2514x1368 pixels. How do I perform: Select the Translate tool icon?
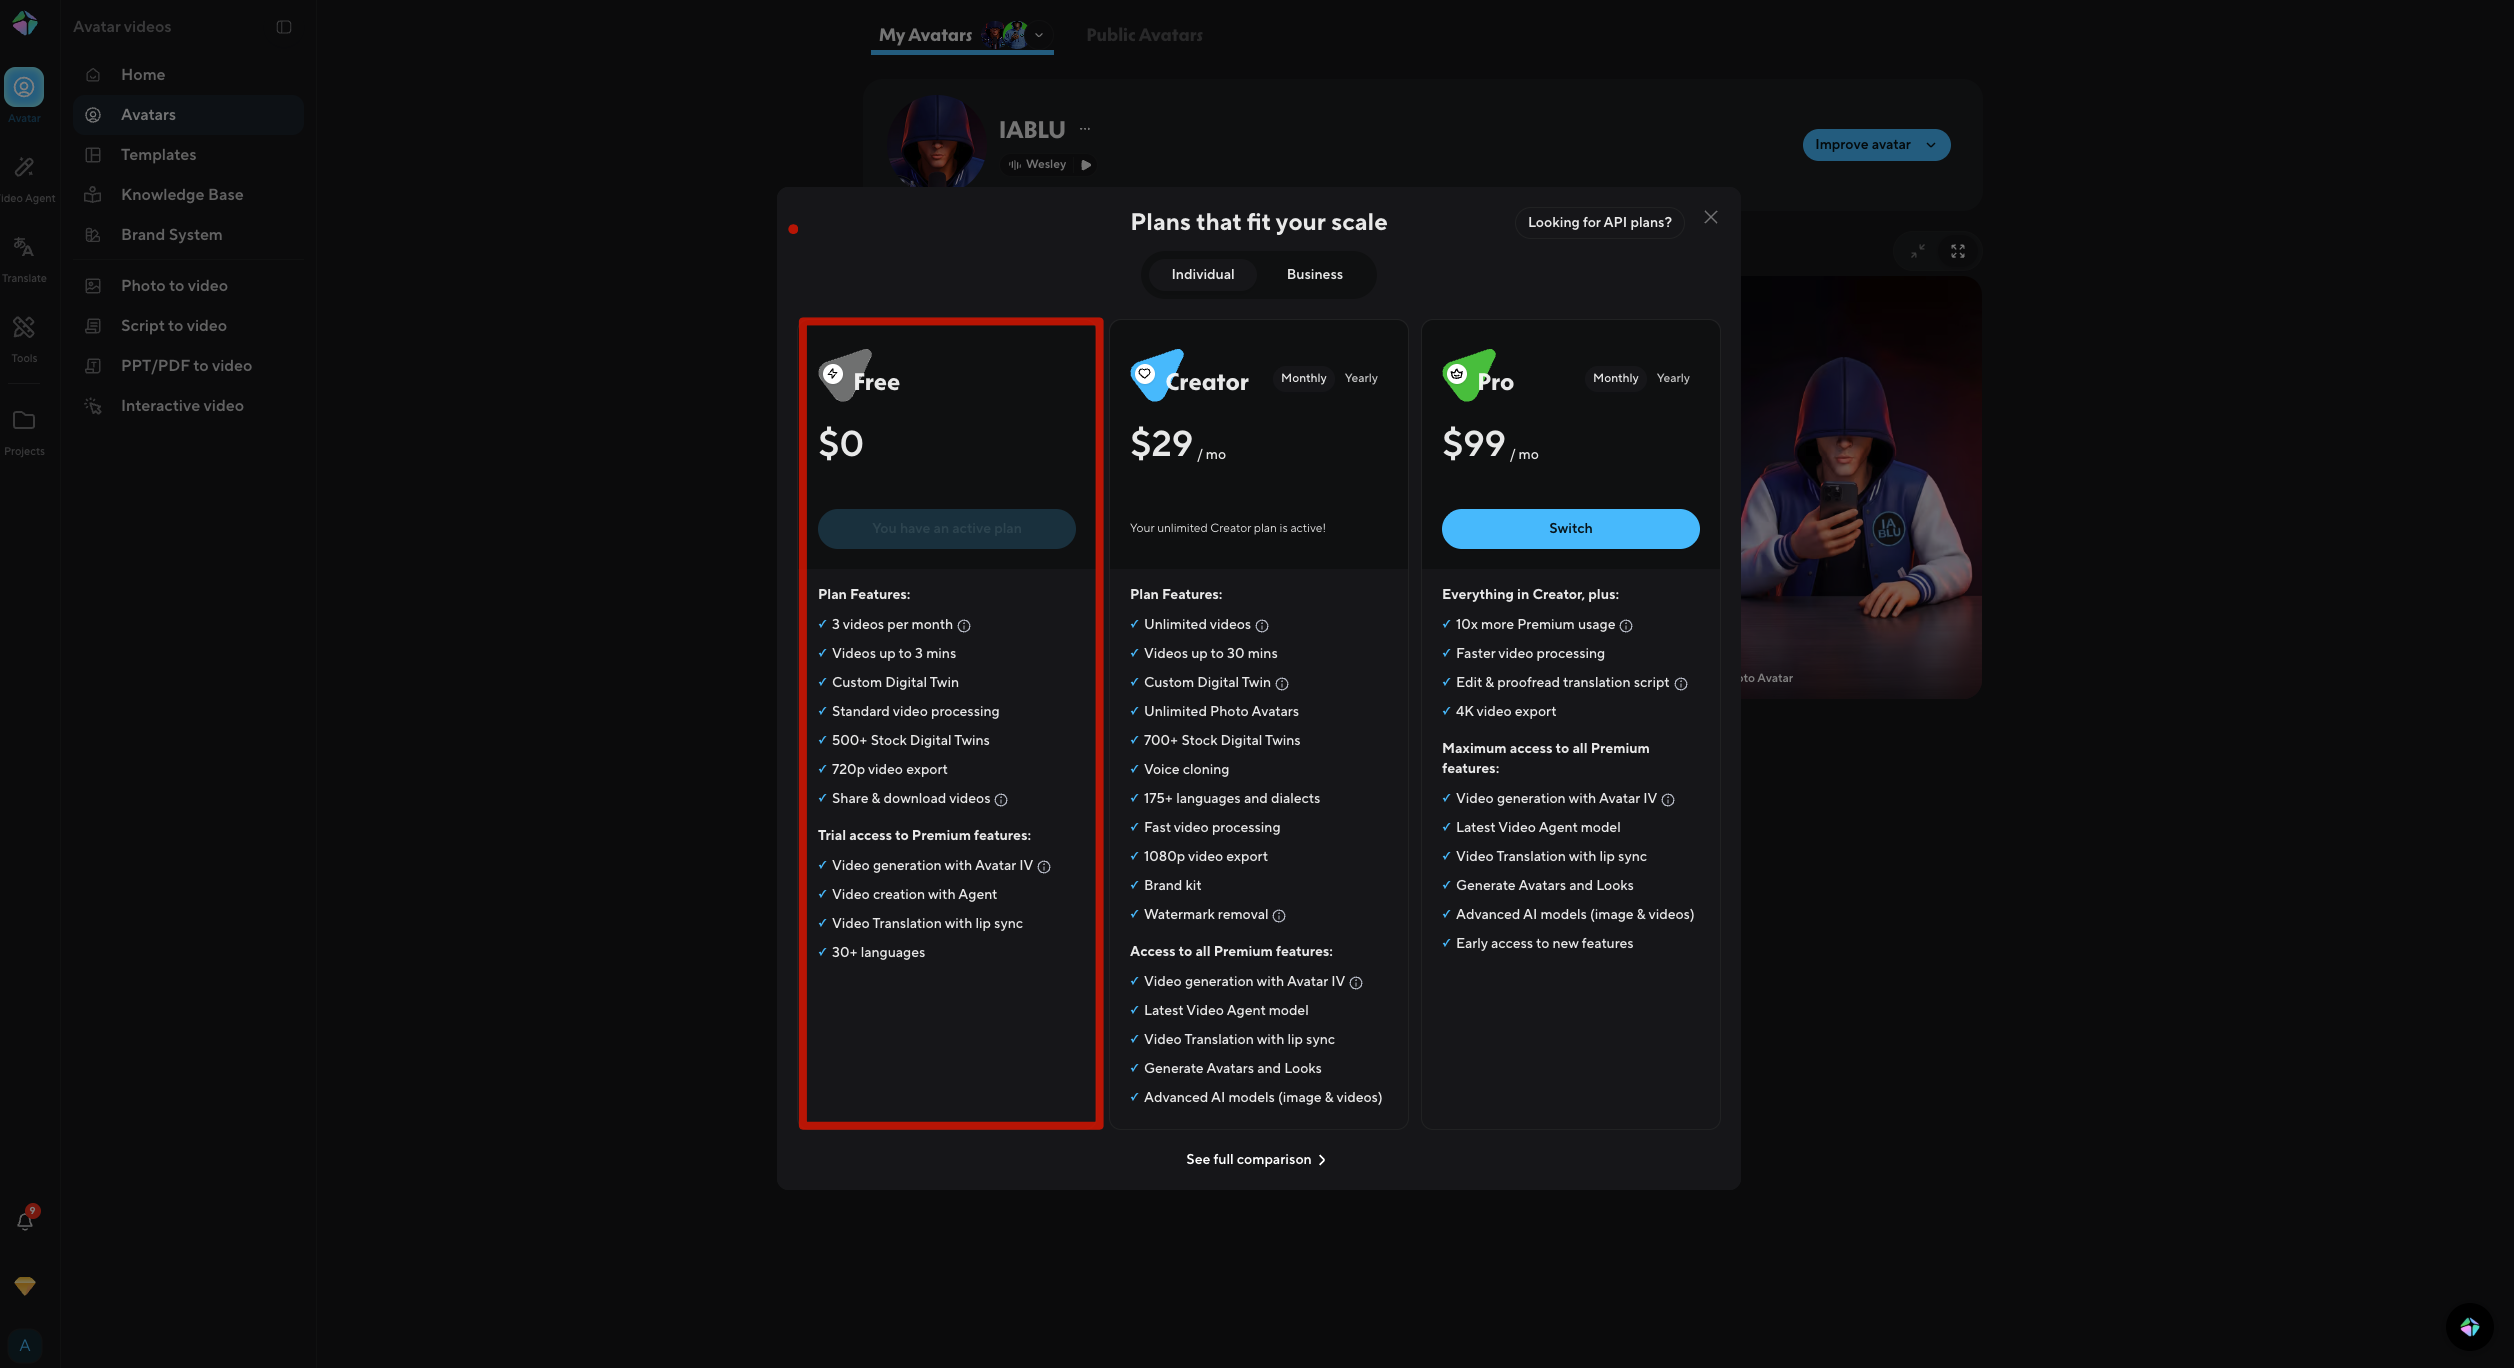tap(24, 249)
